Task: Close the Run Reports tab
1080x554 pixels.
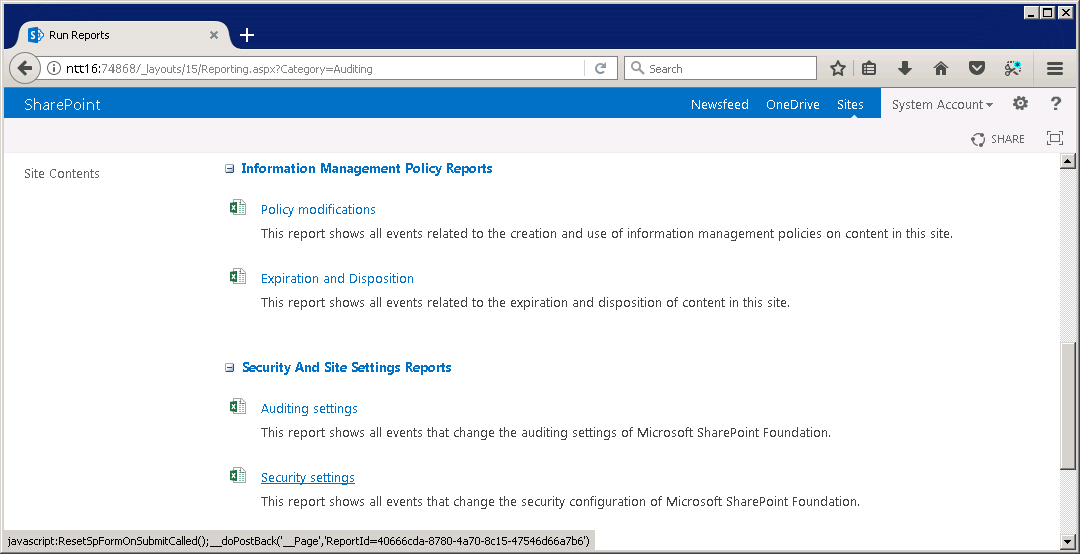Action: (214, 34)
